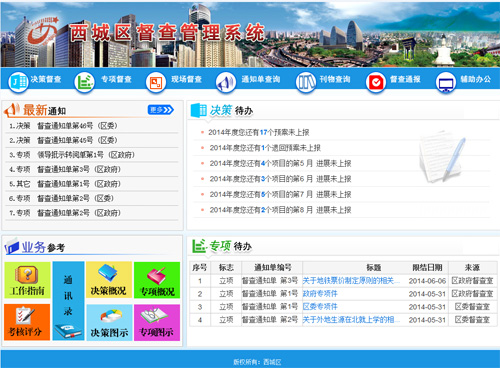Viewport: 500px width, 368px height.
Task: Select the 辅助办公 menu label
Action: click(476, 79)
